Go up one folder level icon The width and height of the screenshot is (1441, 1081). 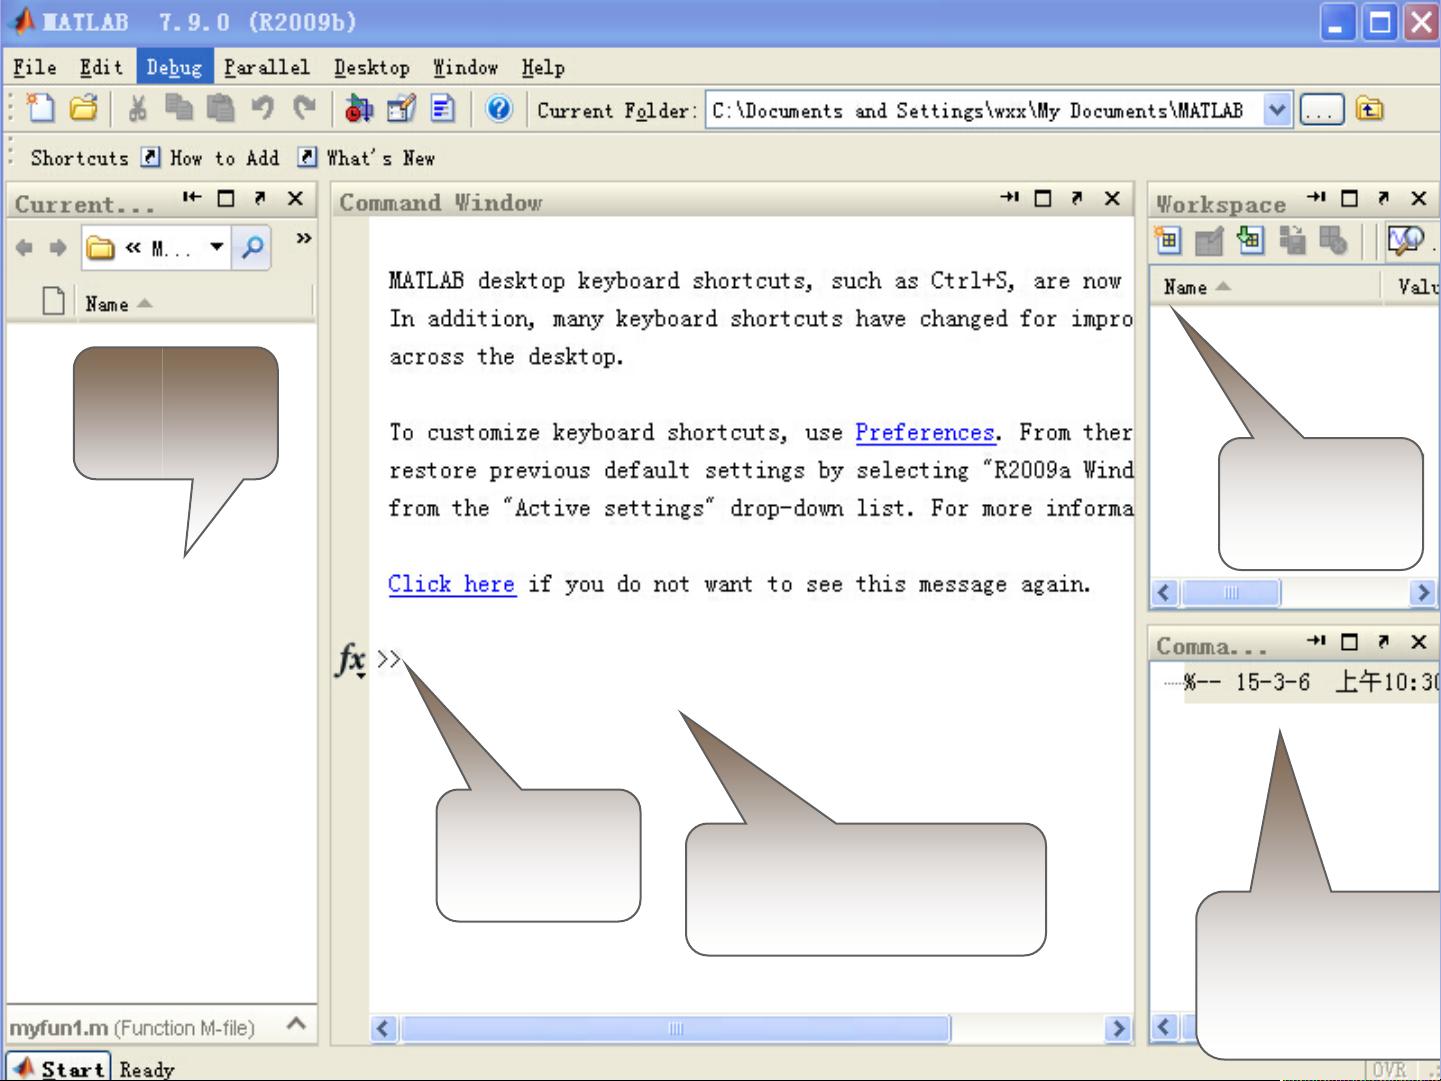click(x=1370, y=109)
